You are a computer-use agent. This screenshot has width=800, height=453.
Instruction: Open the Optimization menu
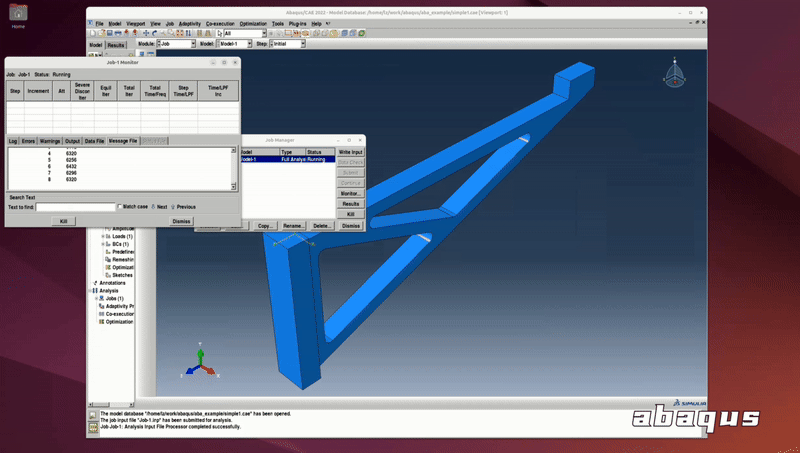point(253,23)
